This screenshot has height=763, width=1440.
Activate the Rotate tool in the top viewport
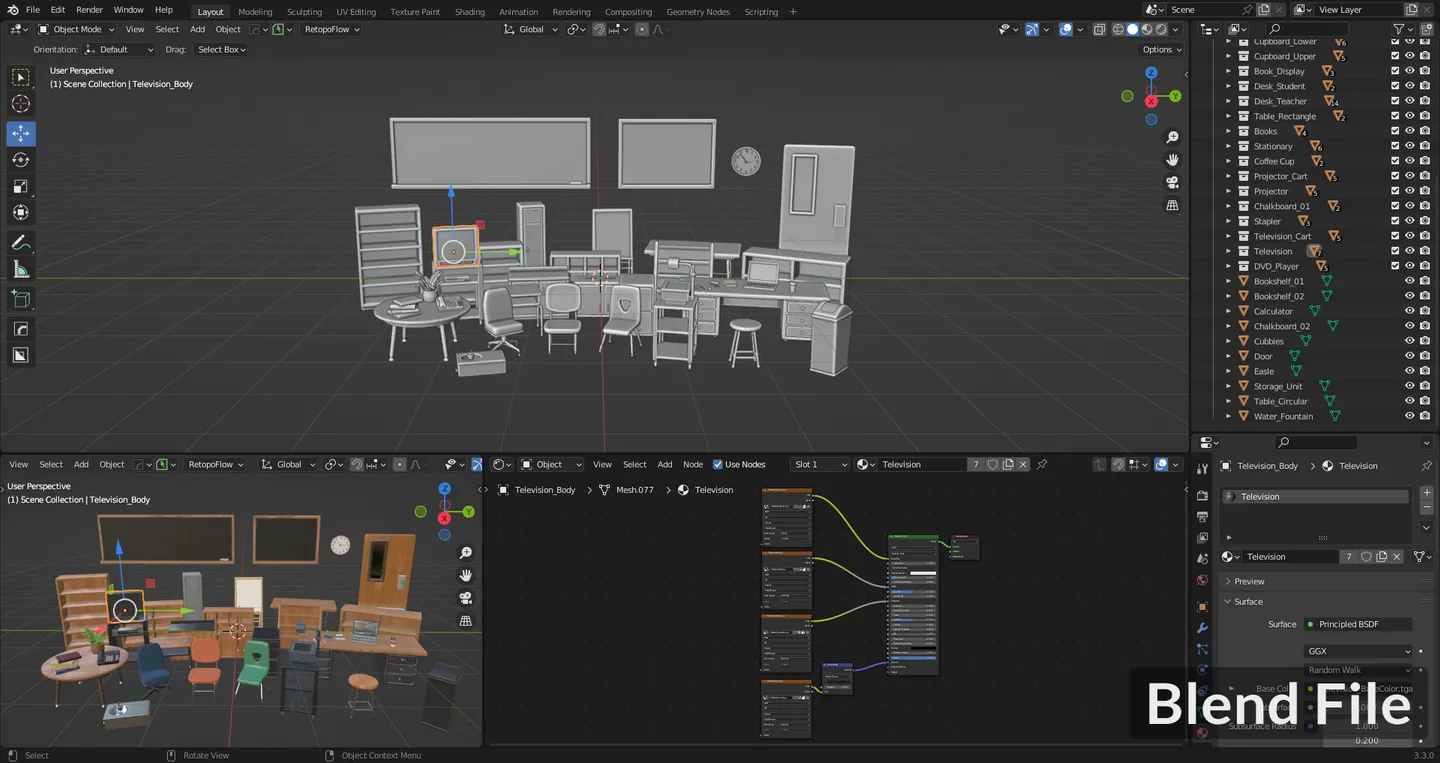click(20, 160)
